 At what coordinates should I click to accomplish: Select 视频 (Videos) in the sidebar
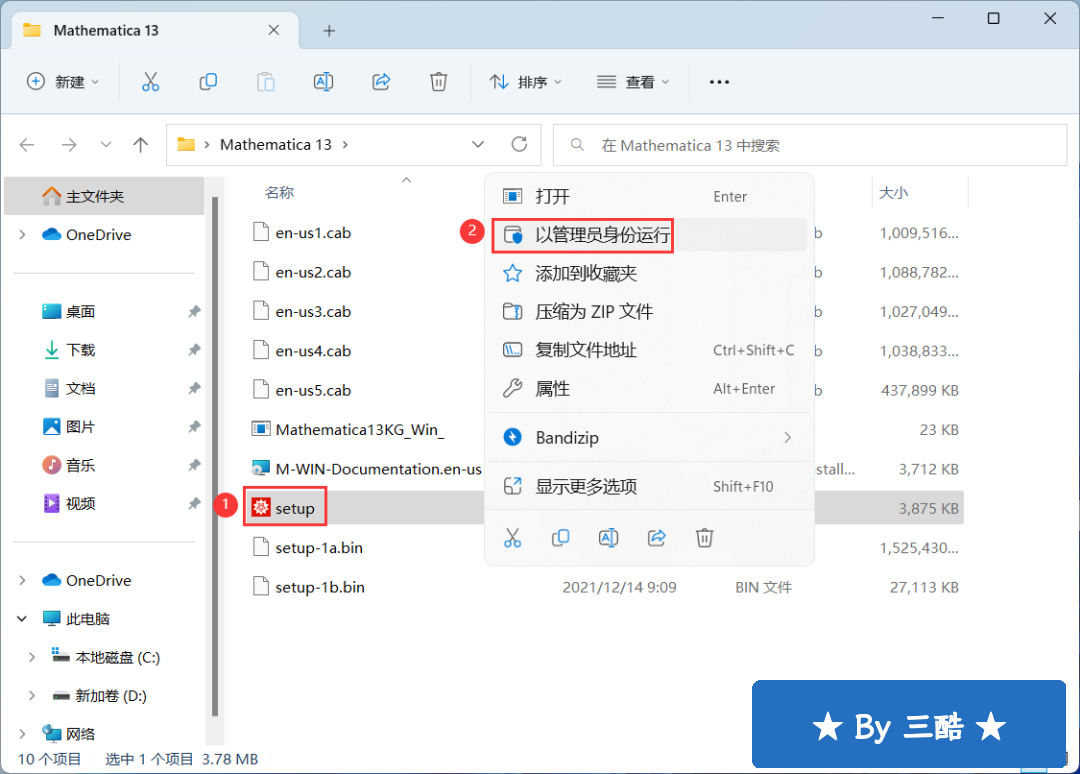click(x=81, y=504)
